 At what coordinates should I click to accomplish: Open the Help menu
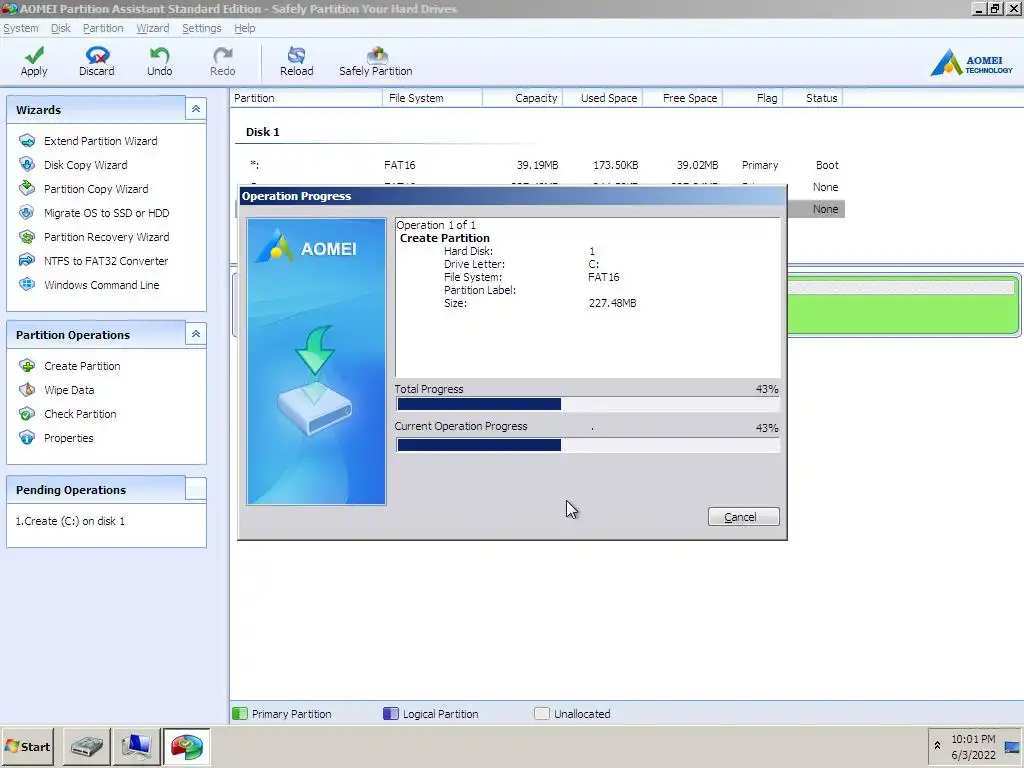click(245, 28)
